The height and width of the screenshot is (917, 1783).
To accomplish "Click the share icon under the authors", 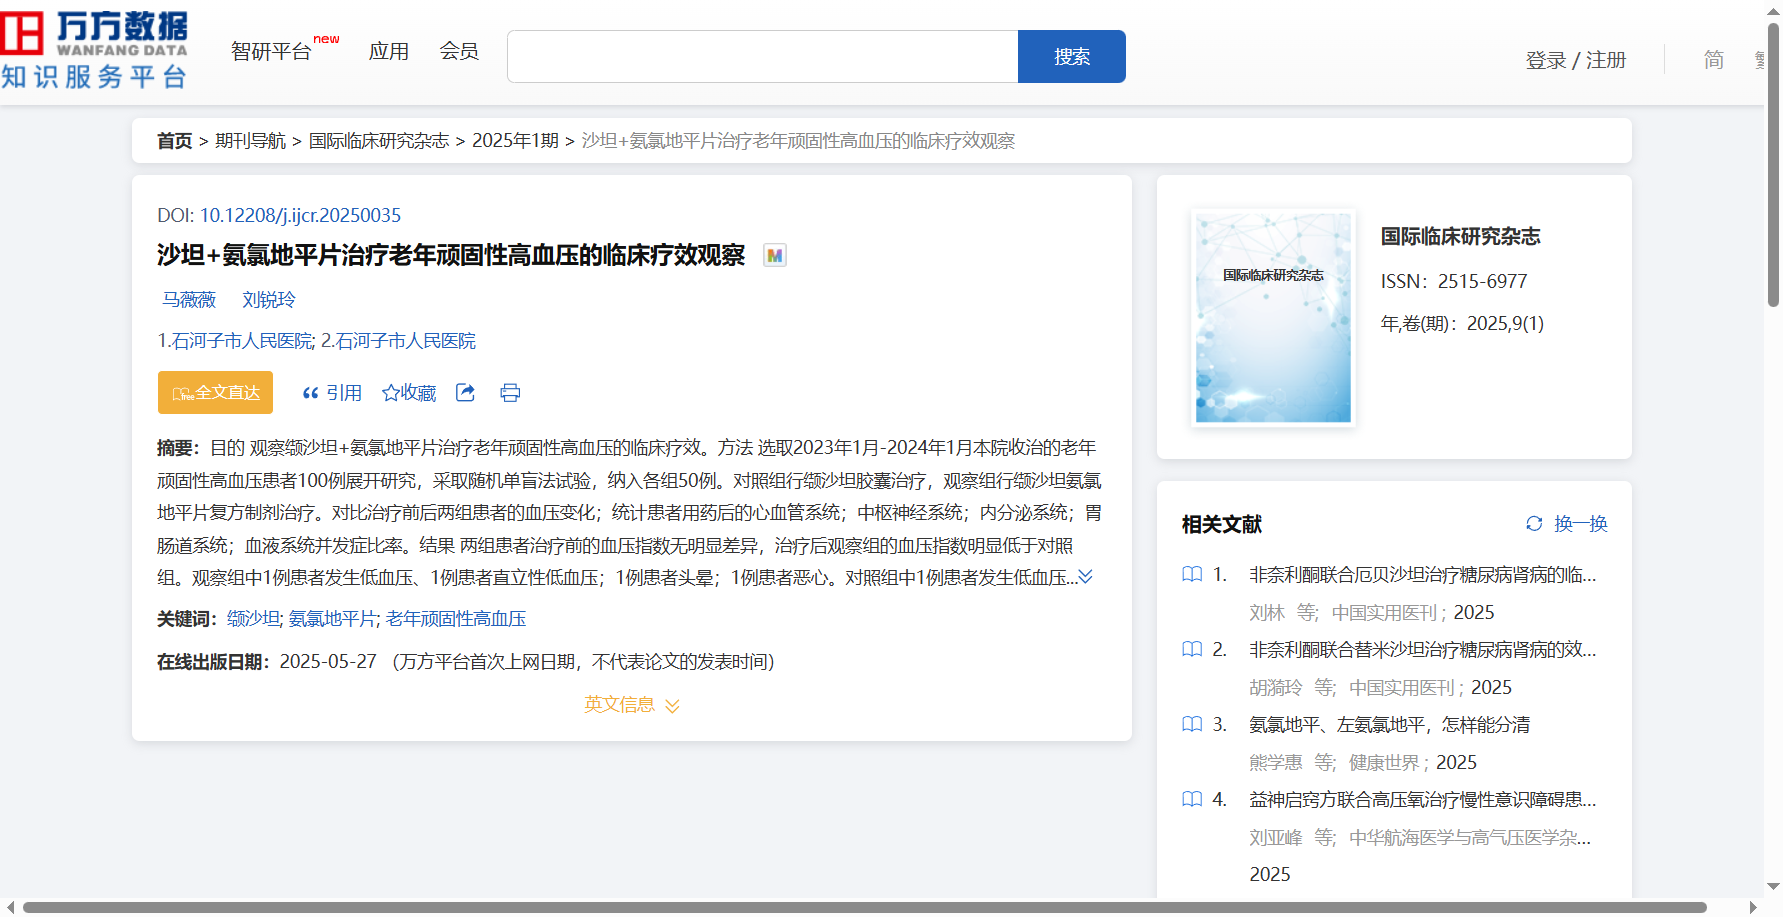I will [465, 393].
